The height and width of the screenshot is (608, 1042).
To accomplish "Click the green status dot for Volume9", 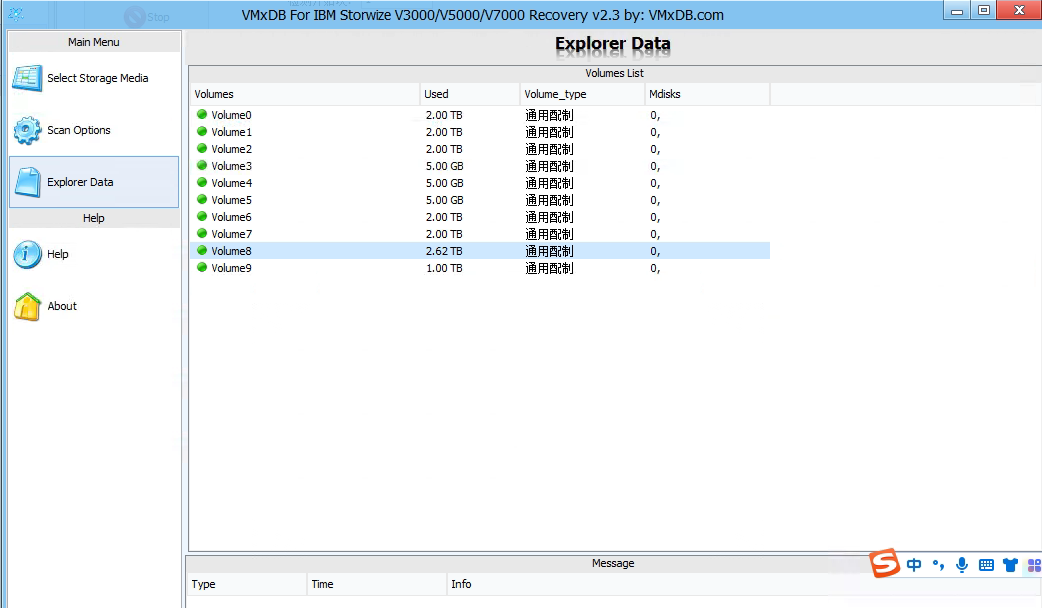I will pos(202,268).
